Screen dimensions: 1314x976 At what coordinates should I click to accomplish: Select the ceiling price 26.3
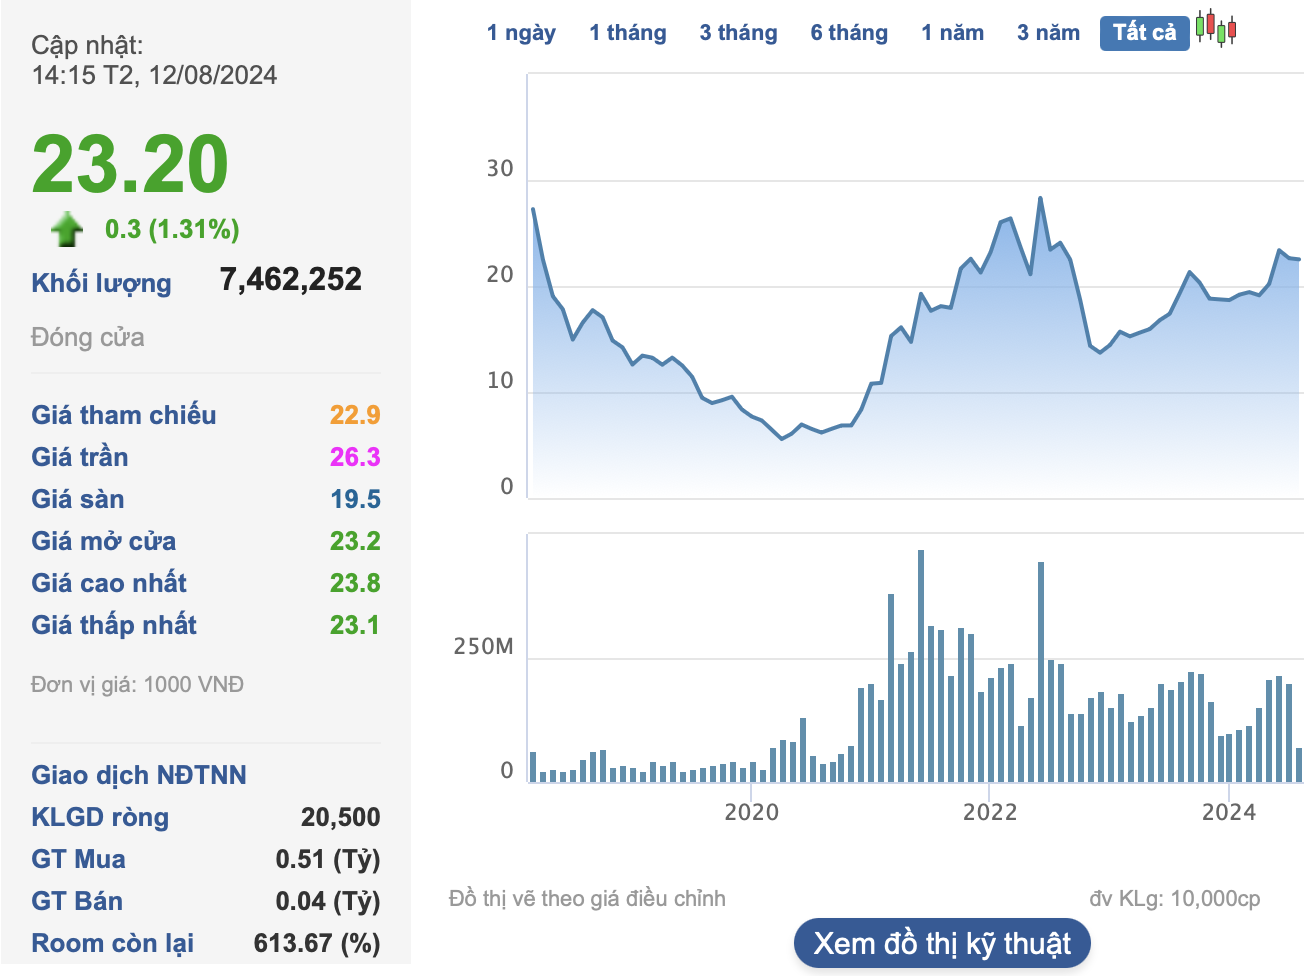(x=355, y=457)
